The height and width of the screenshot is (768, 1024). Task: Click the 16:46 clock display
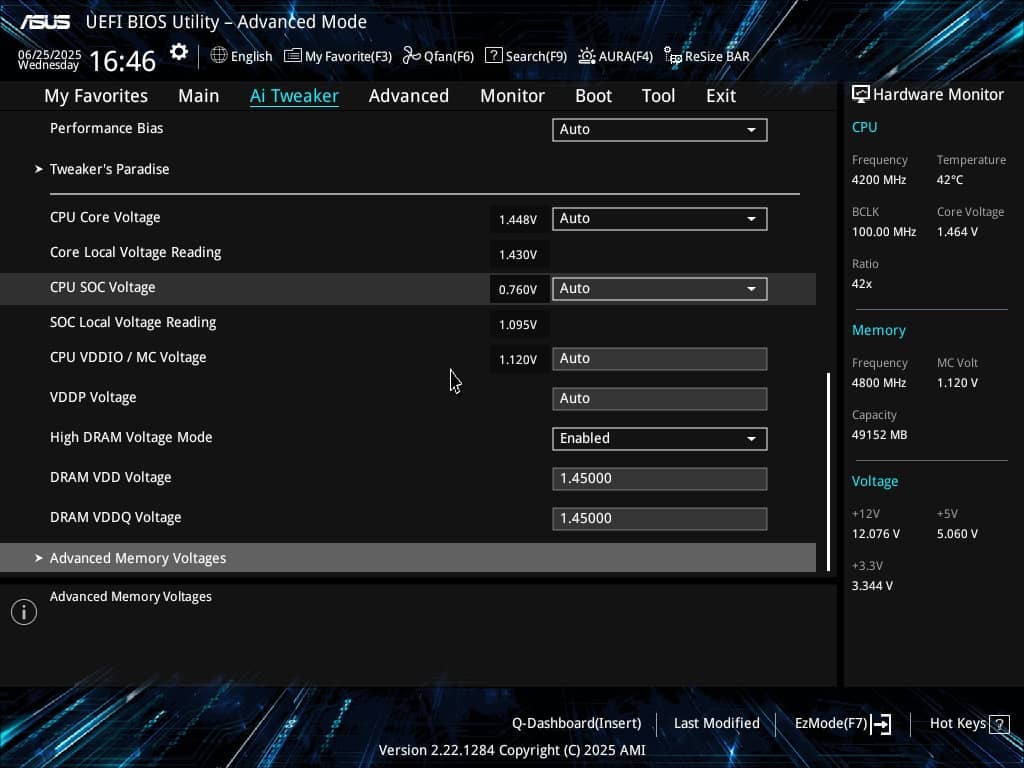122,61
